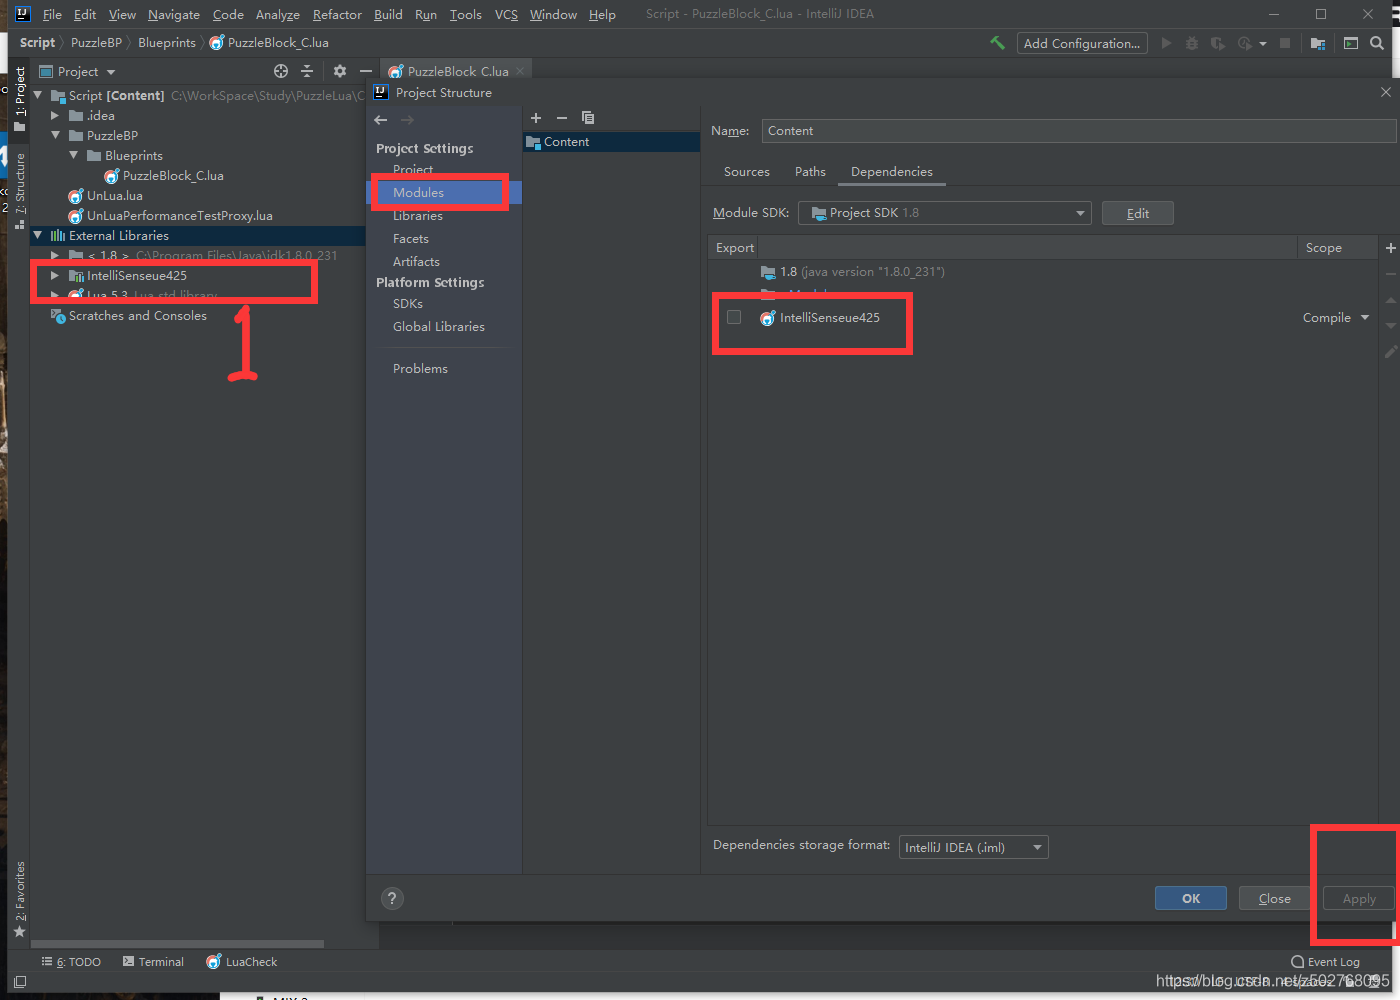Open the LuaCheck tool window

[x=242, y=962]
